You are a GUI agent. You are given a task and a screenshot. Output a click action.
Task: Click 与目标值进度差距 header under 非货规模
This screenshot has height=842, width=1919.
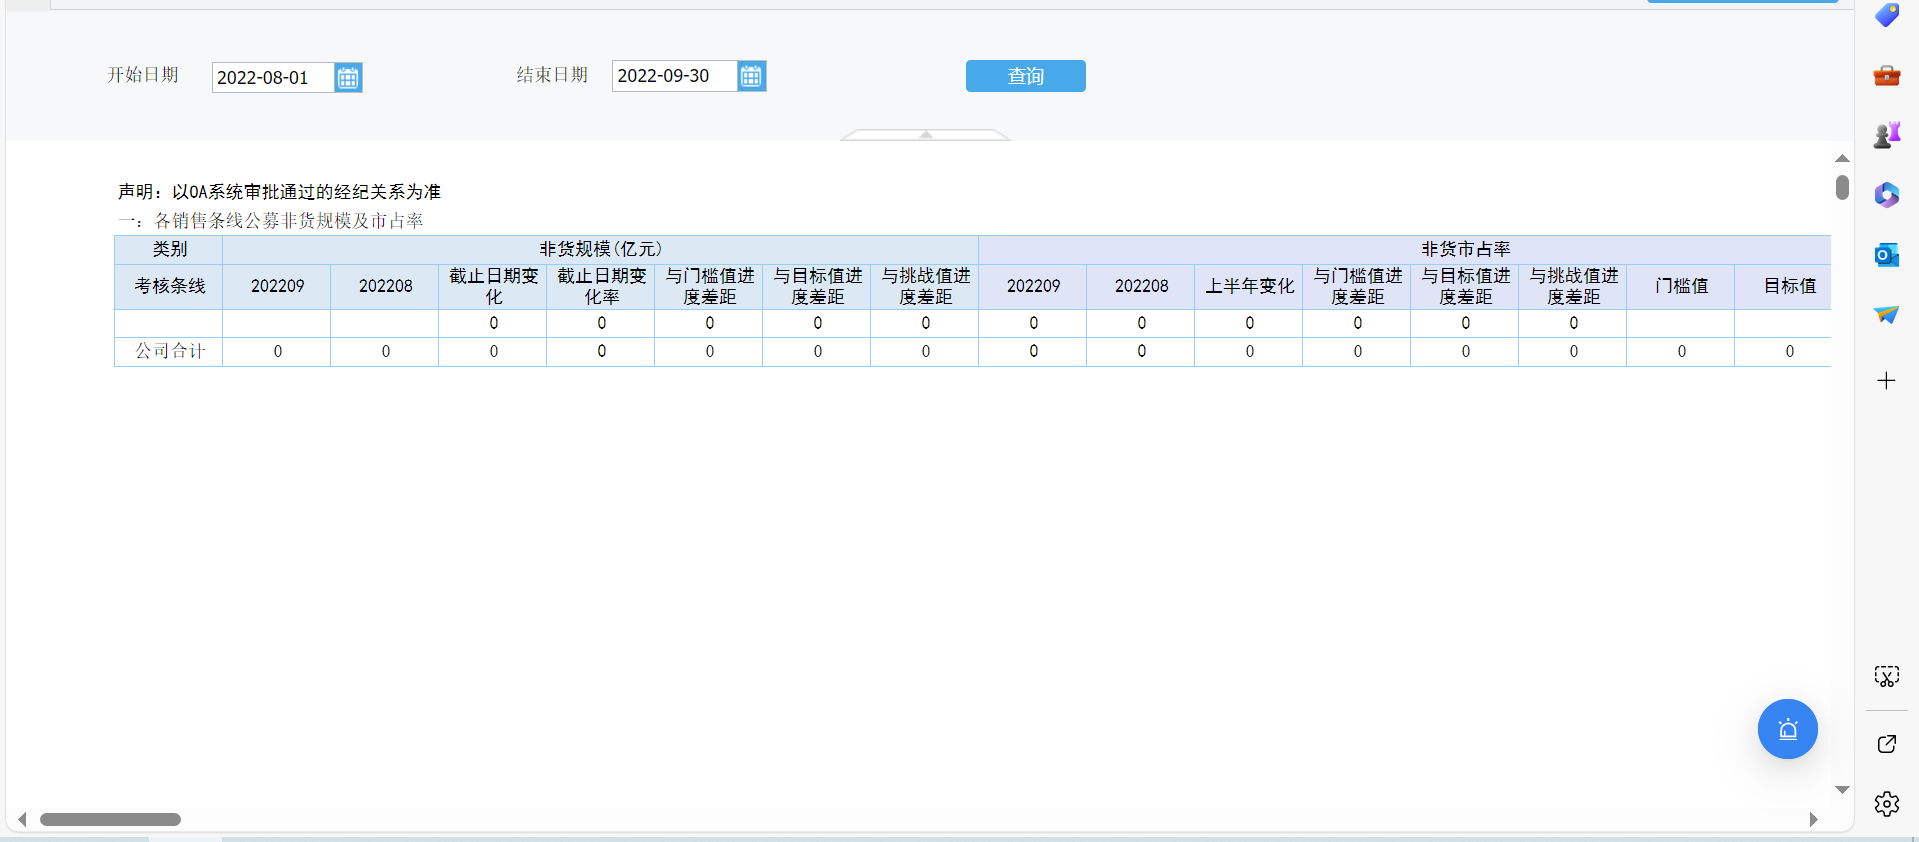click(x=817, y=286)
